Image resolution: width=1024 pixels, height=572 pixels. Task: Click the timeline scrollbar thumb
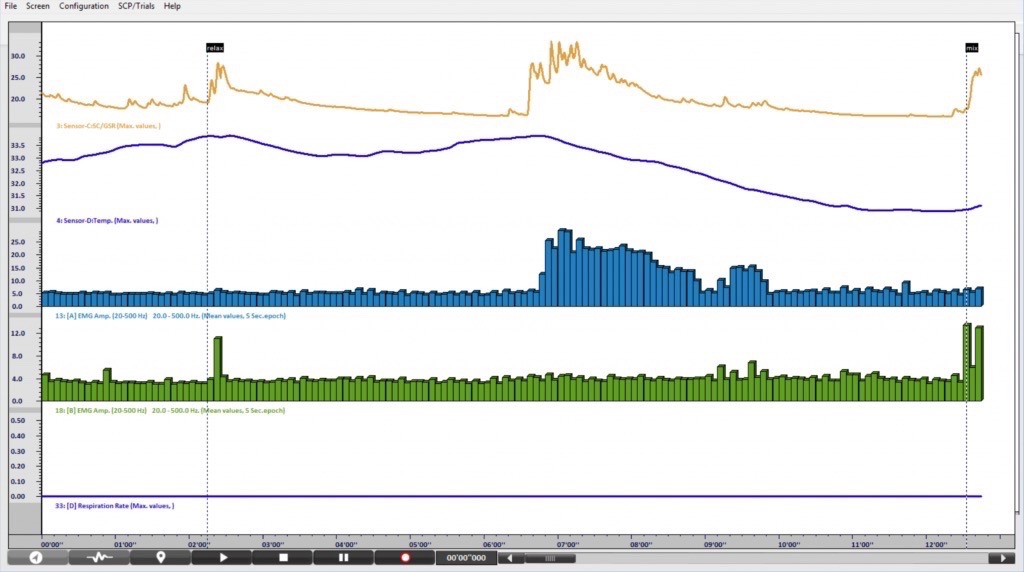(x=550, y=558)
